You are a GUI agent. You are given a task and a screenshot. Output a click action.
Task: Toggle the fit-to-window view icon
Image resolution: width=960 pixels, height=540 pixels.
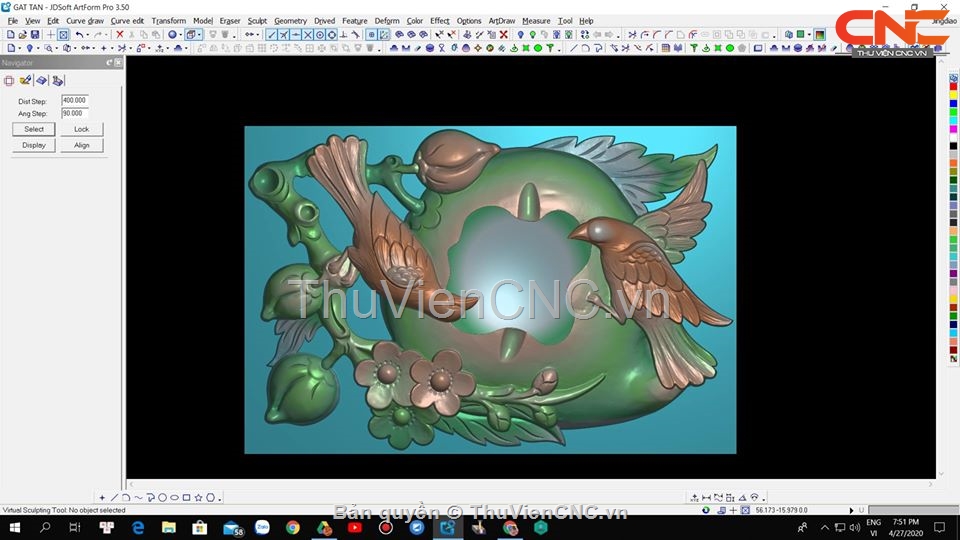63,35
